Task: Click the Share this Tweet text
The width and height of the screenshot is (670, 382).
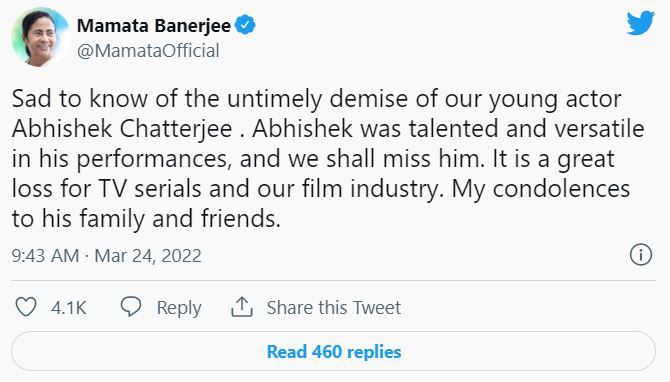Action: pyautogui.click(x=334, y=307)
